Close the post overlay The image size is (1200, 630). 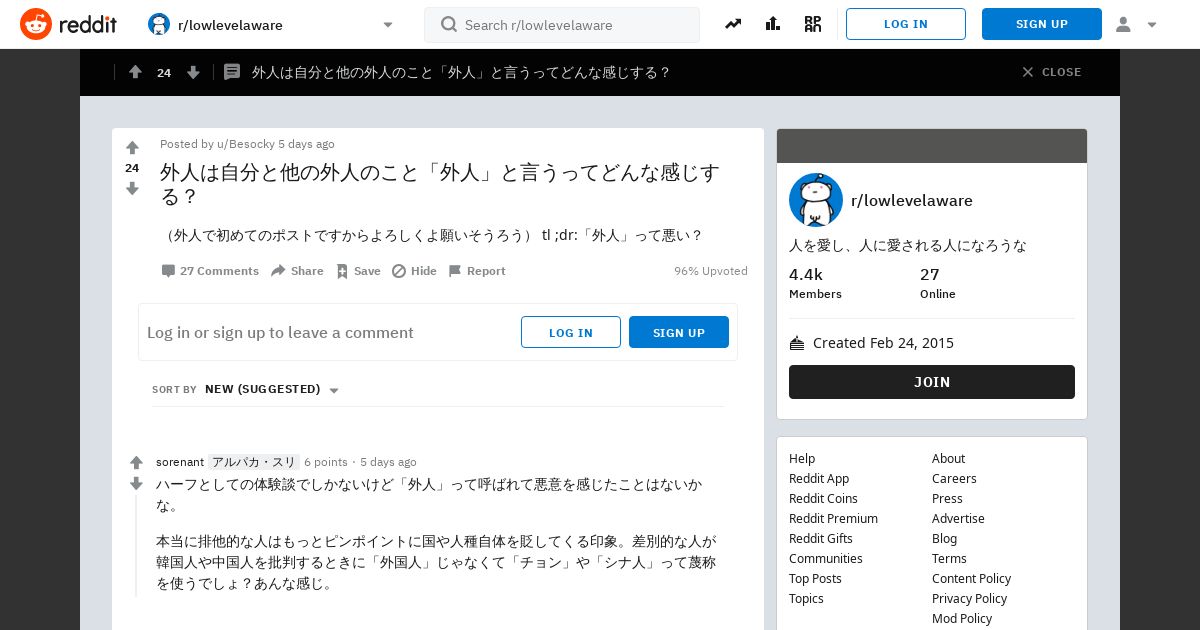tap(1052, 72)
